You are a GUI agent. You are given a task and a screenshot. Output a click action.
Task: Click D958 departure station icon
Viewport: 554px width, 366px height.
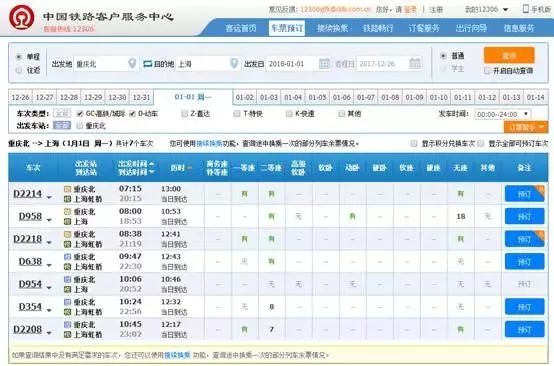point(67,212)
